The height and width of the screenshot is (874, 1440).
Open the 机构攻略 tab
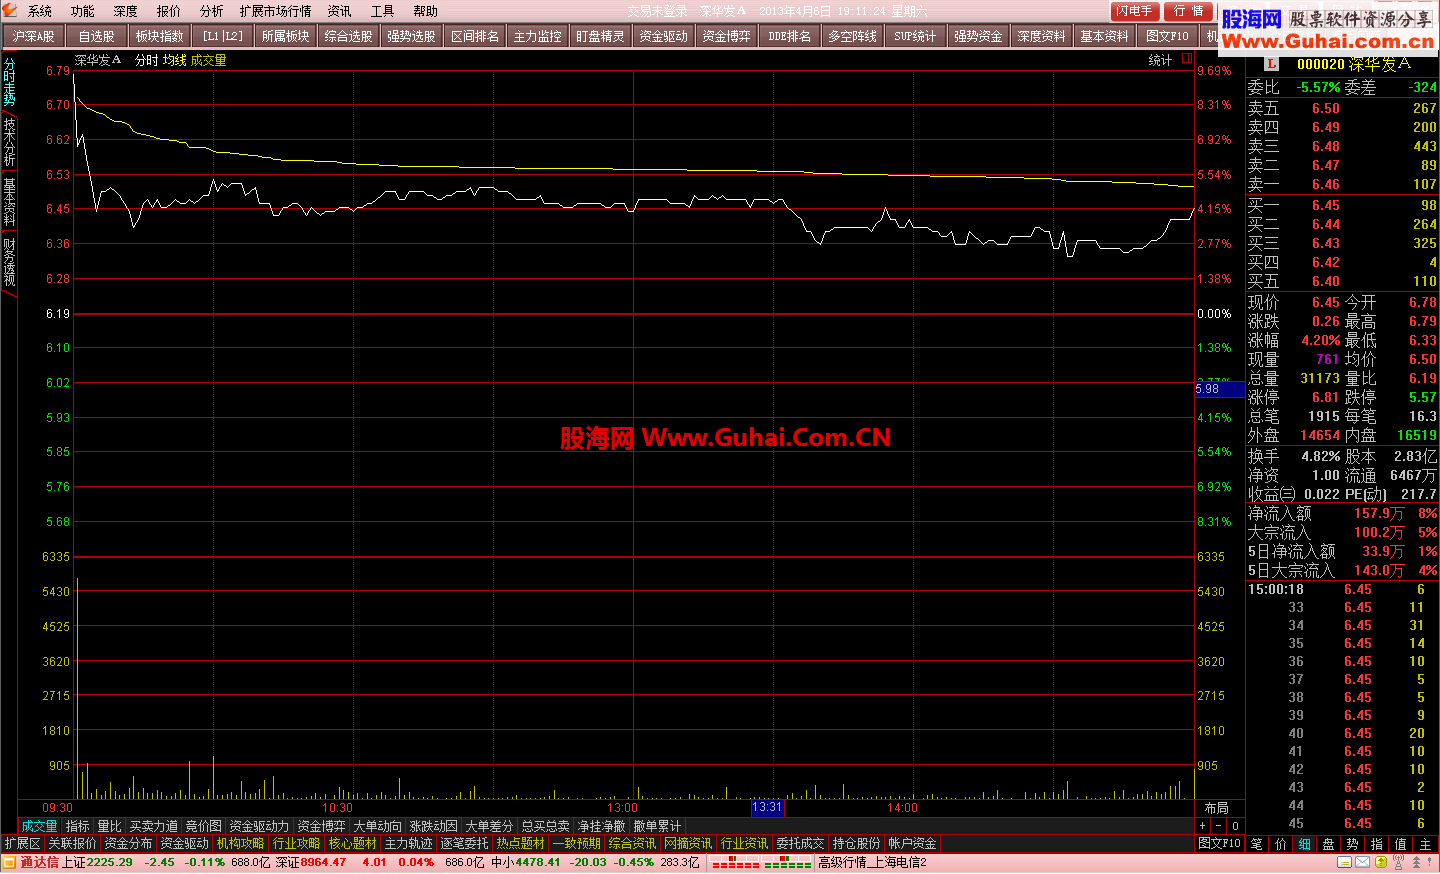click(240, 844)
